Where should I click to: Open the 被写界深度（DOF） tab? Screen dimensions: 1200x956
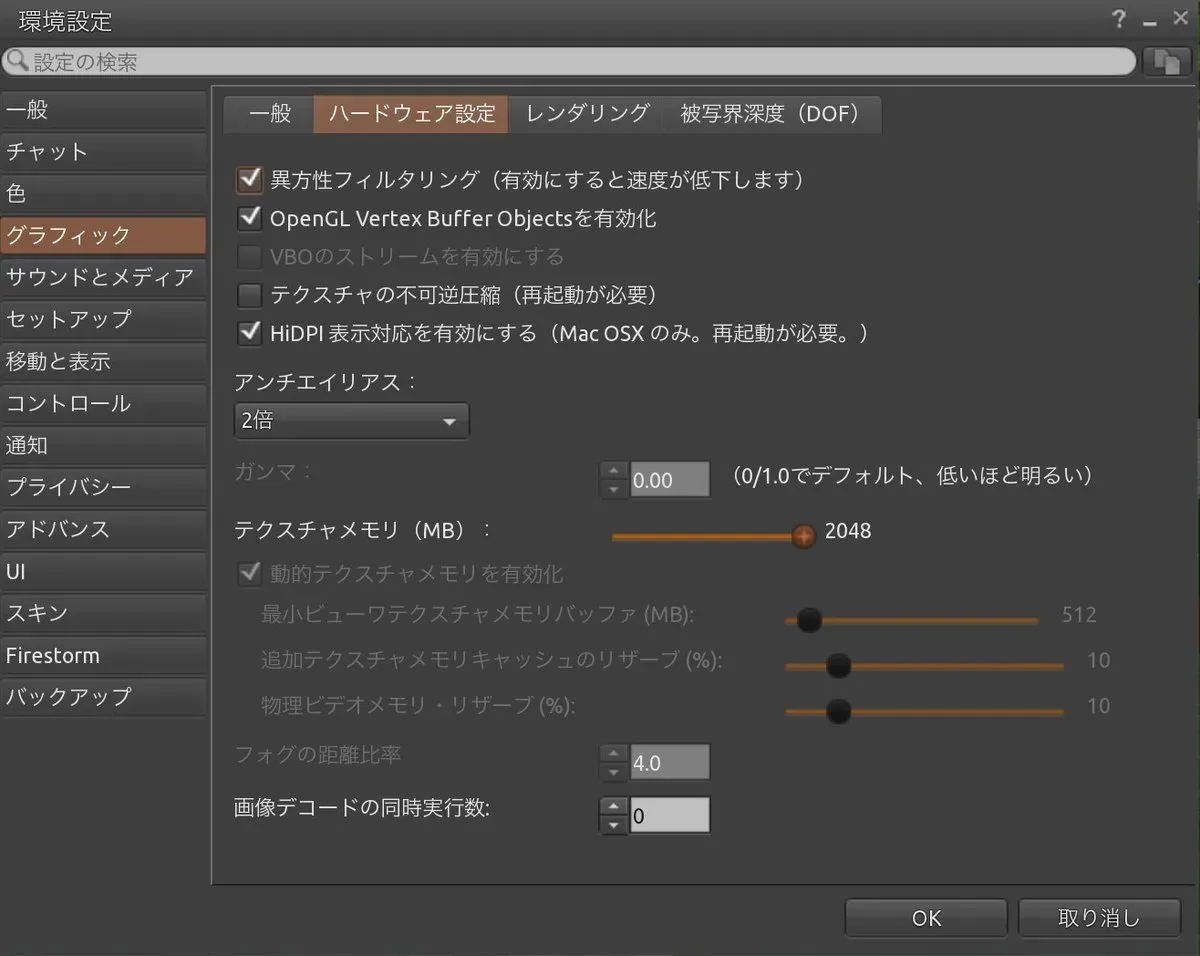point(771,114)
